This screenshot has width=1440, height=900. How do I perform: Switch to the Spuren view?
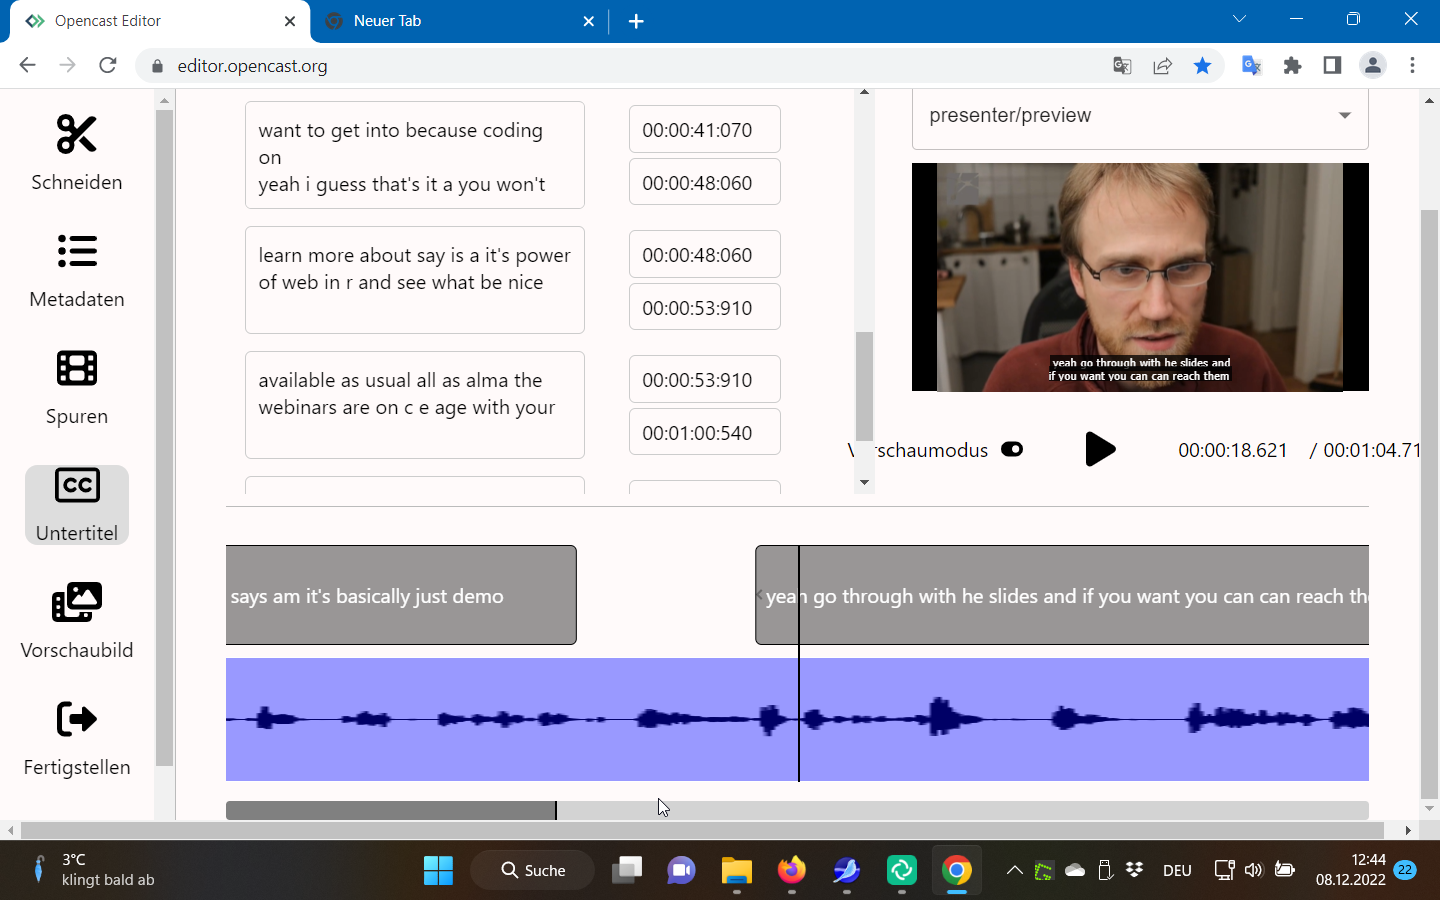pyautogui.click(x=76, y=388)
